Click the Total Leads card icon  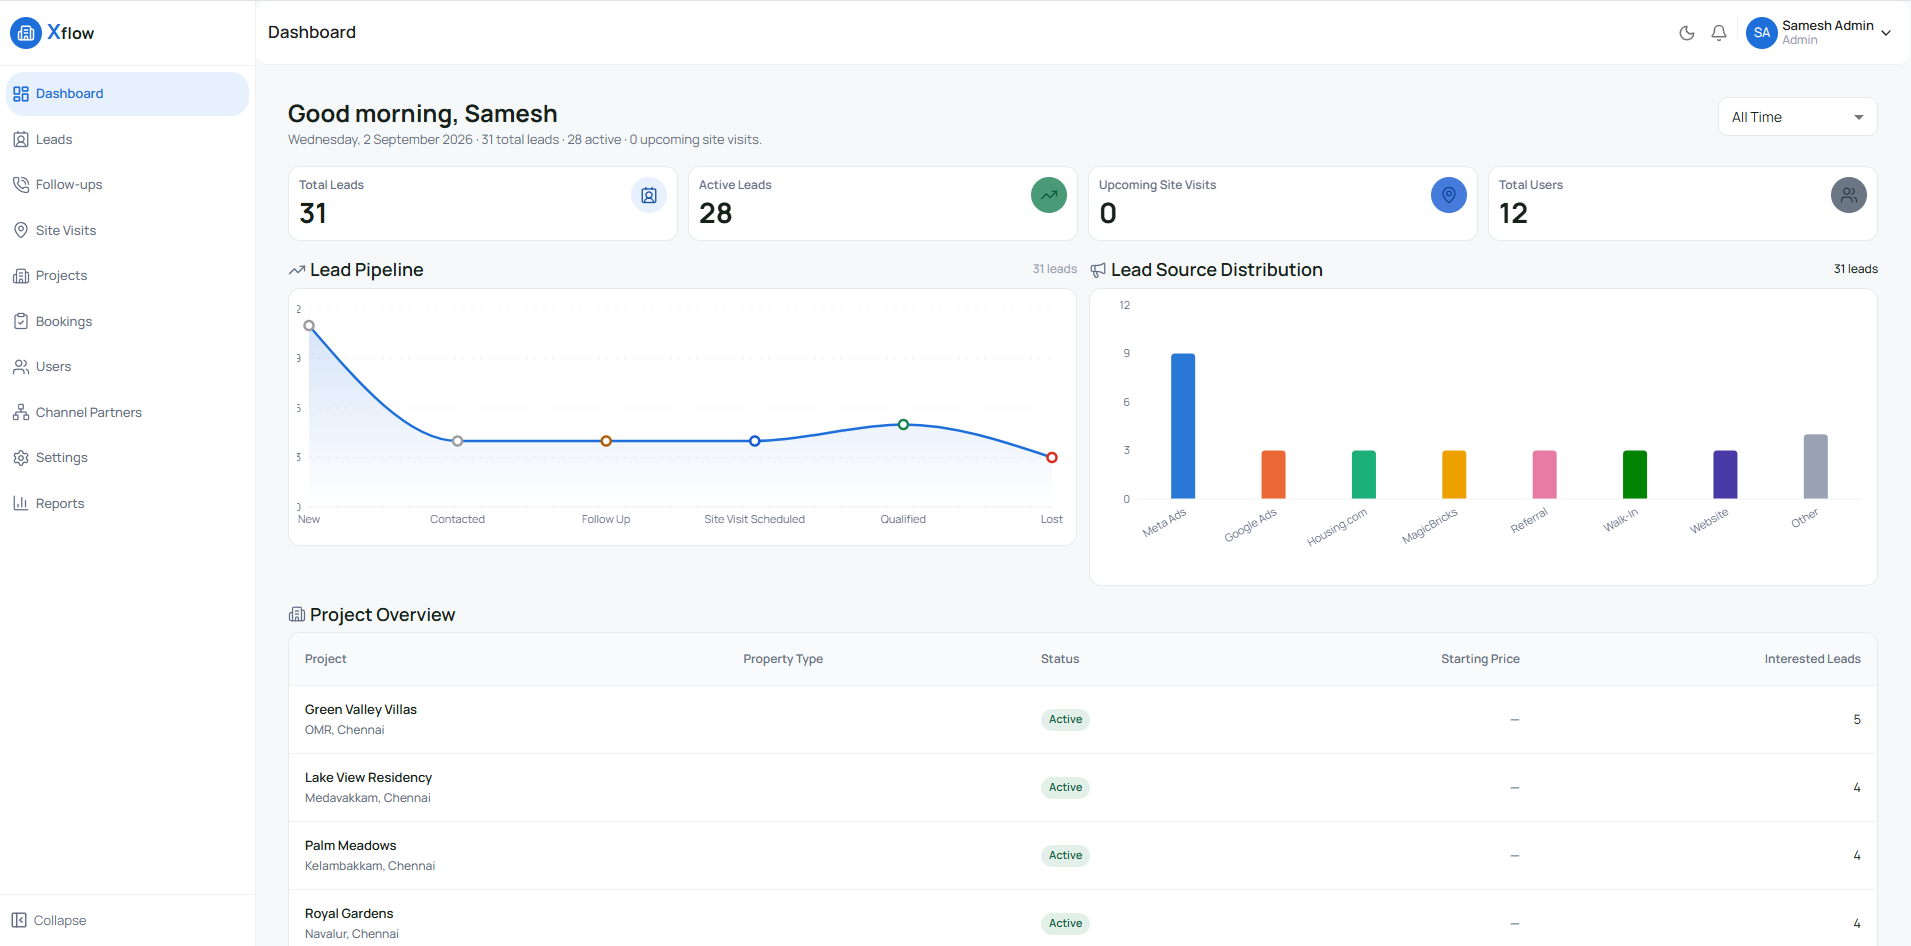[649, 195]
